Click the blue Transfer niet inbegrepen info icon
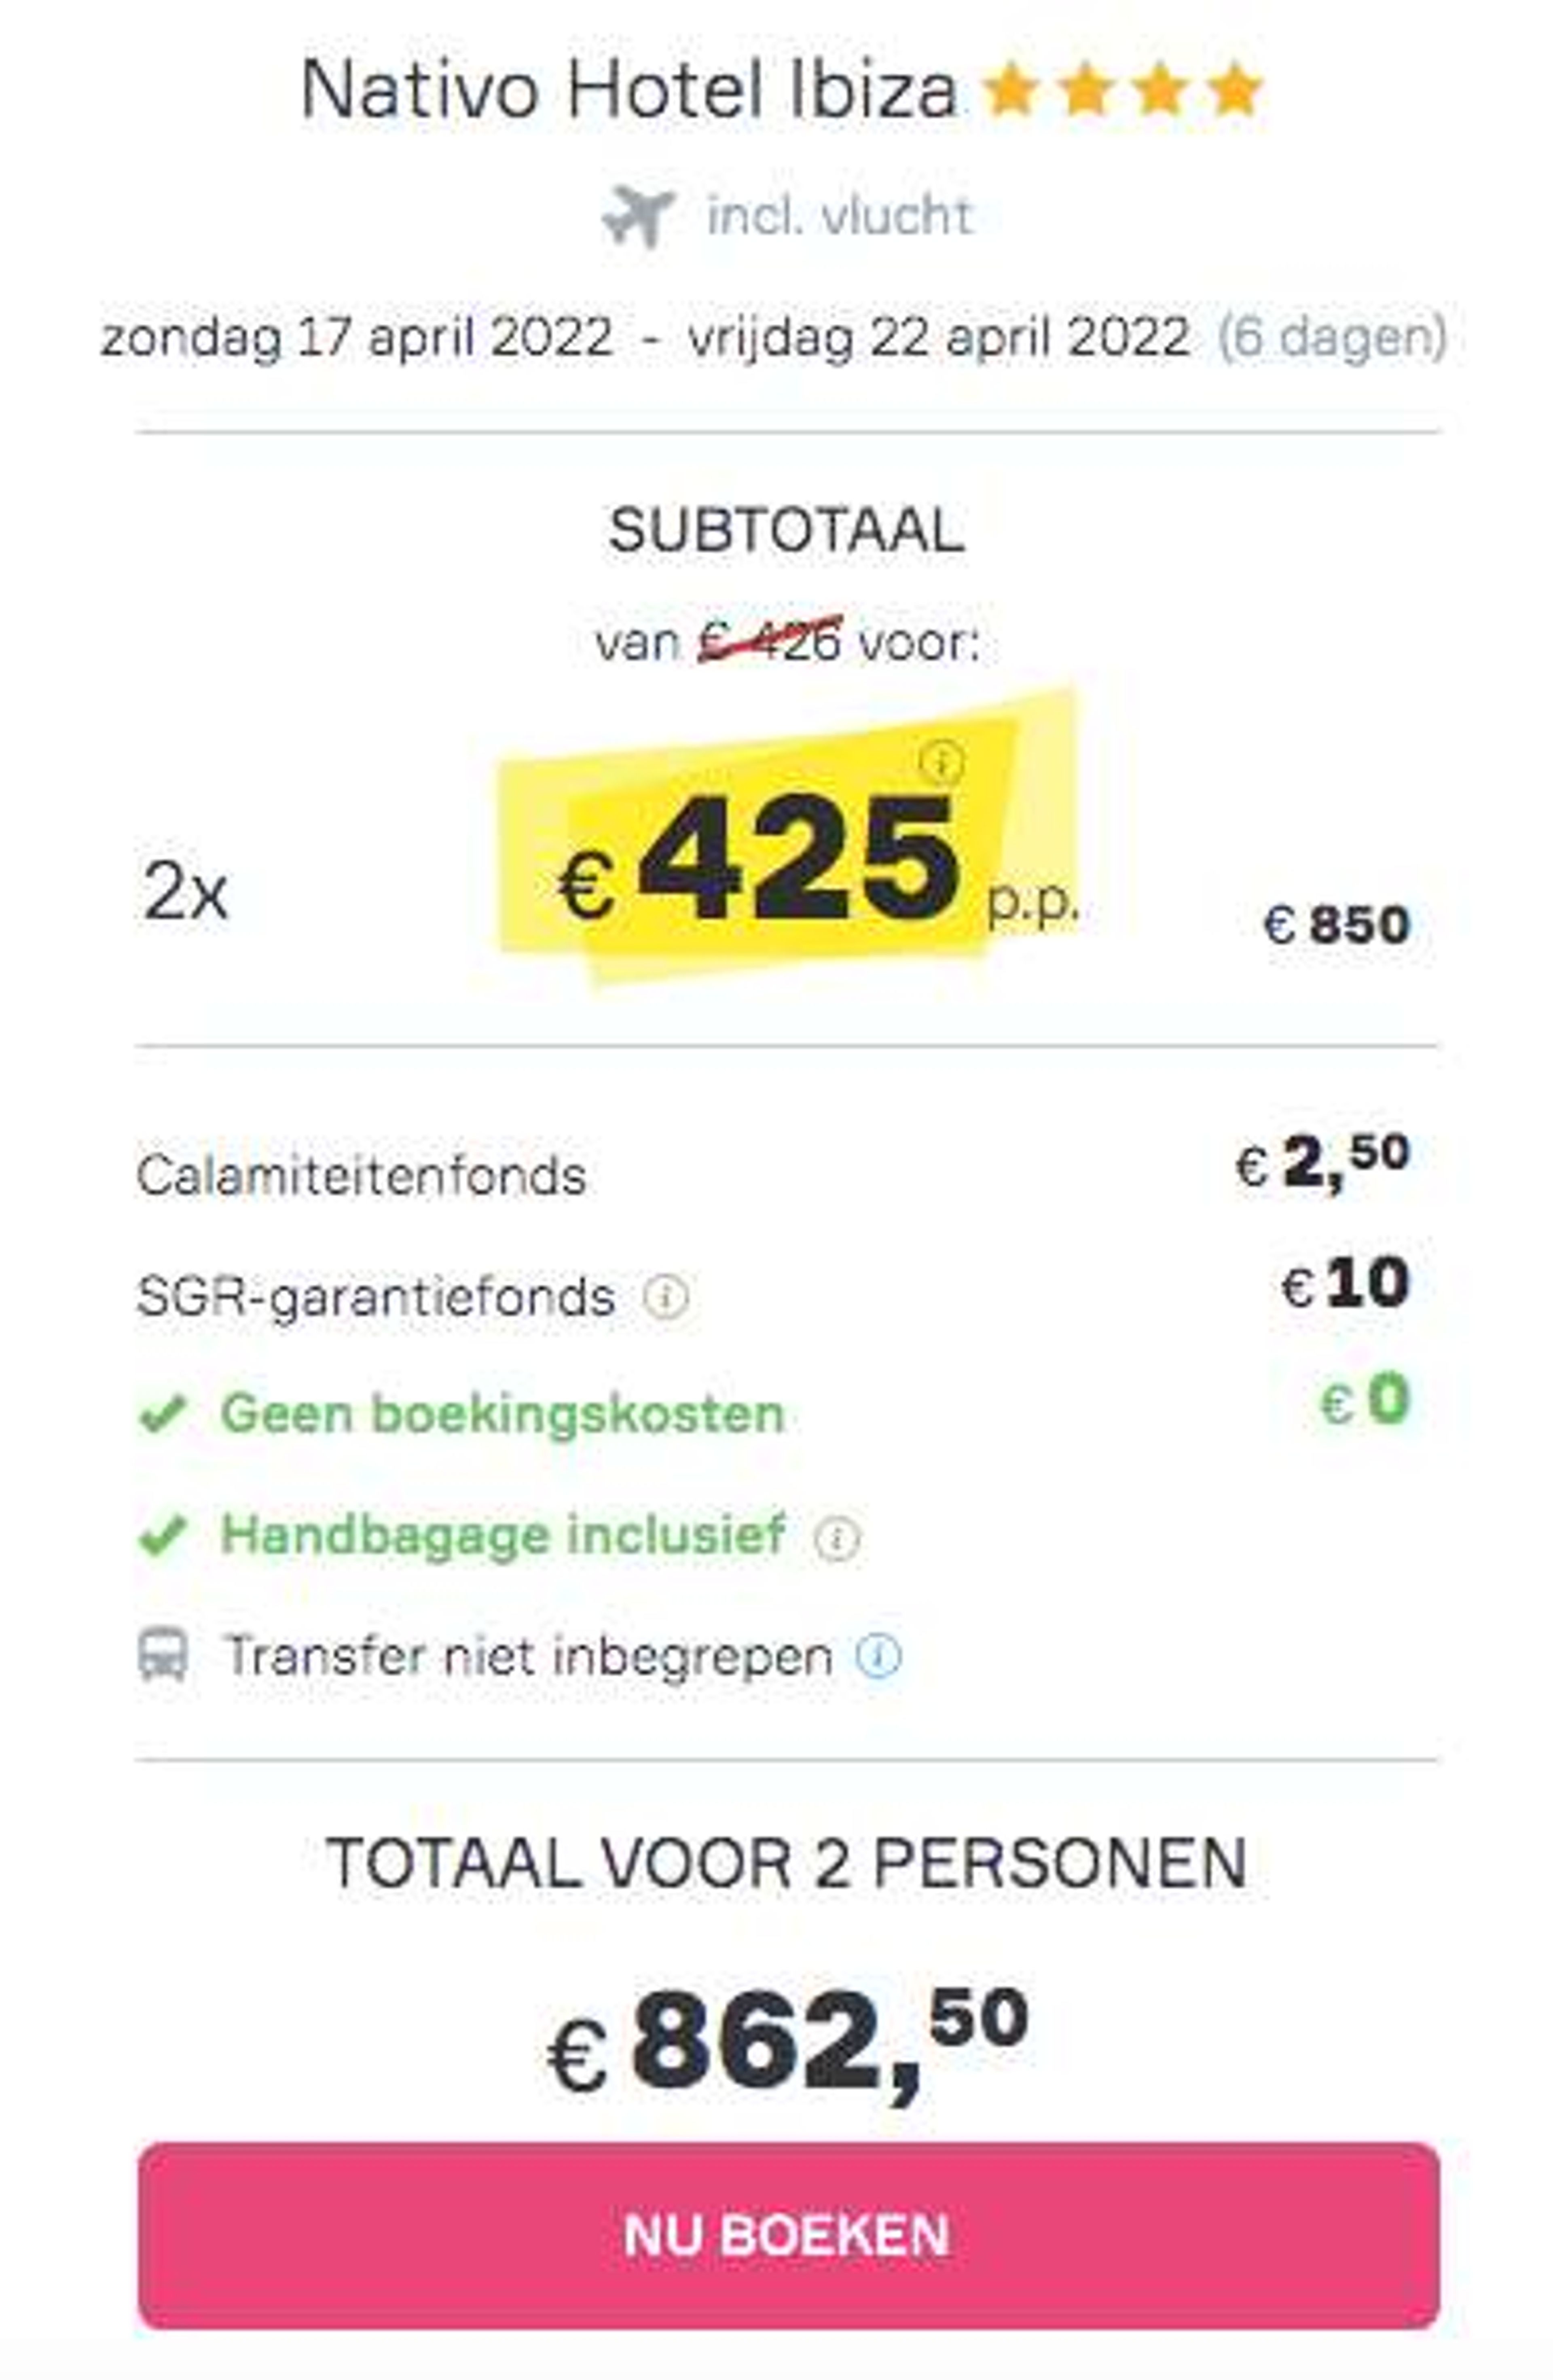The image size is (1553, 2380). pyautogui.click(x=878, y=1657)
